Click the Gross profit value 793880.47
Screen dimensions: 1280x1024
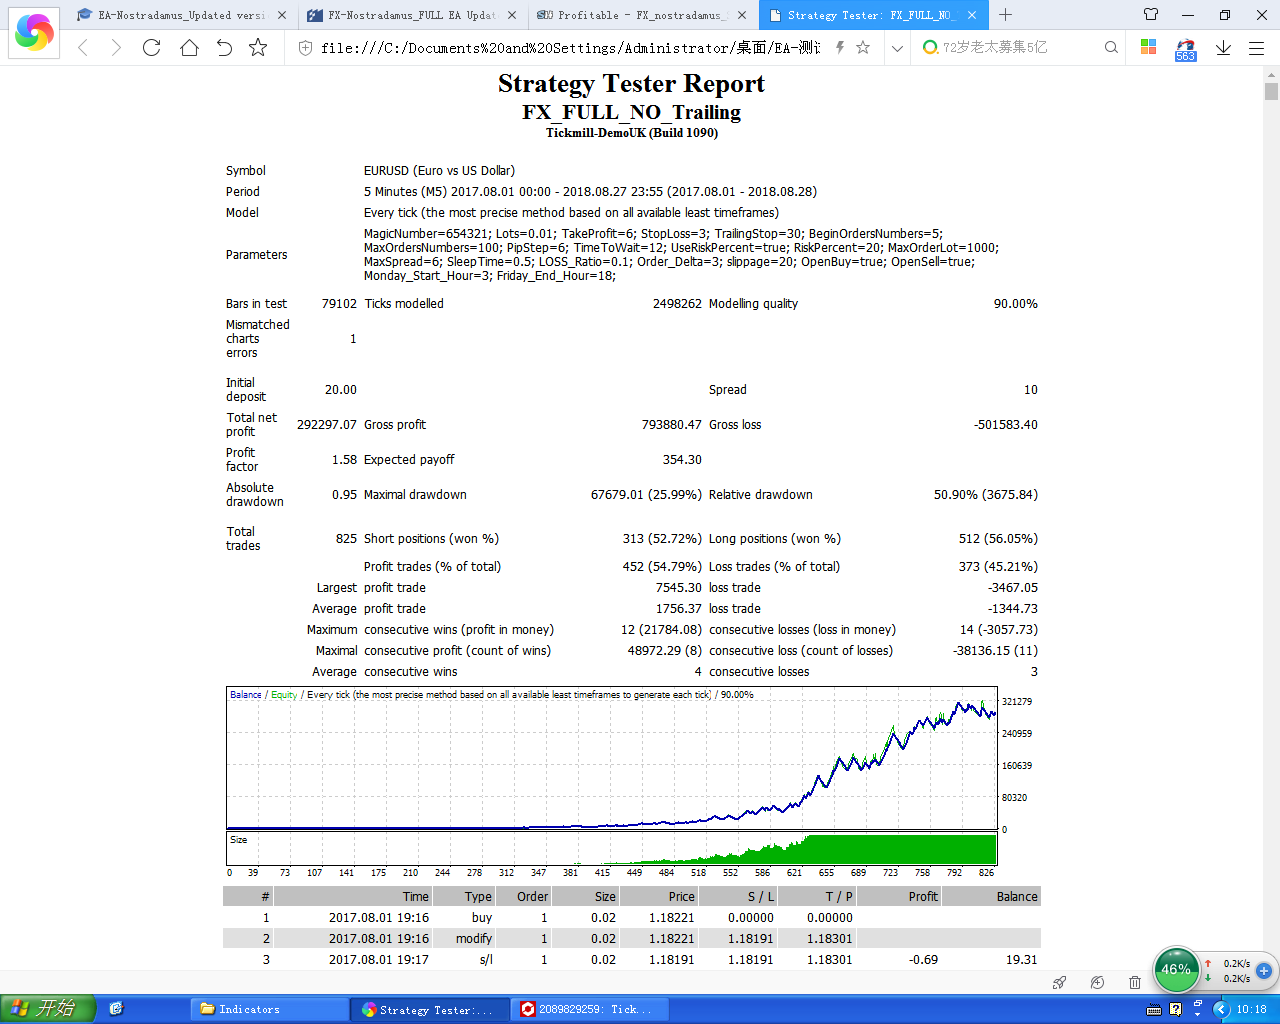(x=672, y=425)
